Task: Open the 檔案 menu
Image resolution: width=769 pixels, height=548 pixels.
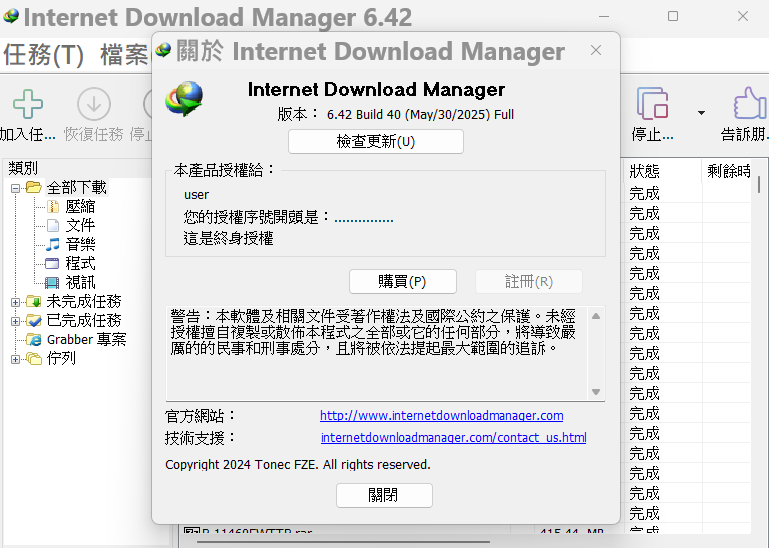Action: pyautogui.click(x=124, y=54)
